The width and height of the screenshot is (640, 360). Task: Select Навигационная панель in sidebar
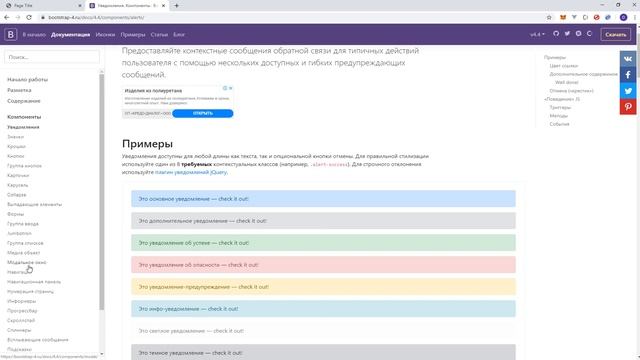click(x=34, y=282)
